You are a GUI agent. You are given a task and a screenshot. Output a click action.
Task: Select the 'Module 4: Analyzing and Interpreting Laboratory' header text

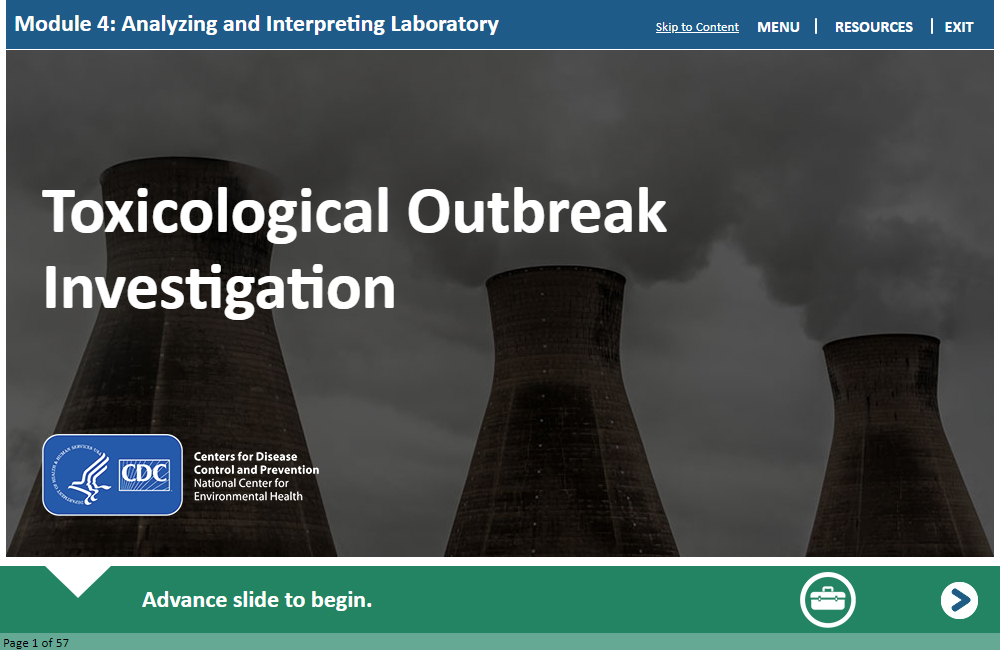[x=256, y=24]
